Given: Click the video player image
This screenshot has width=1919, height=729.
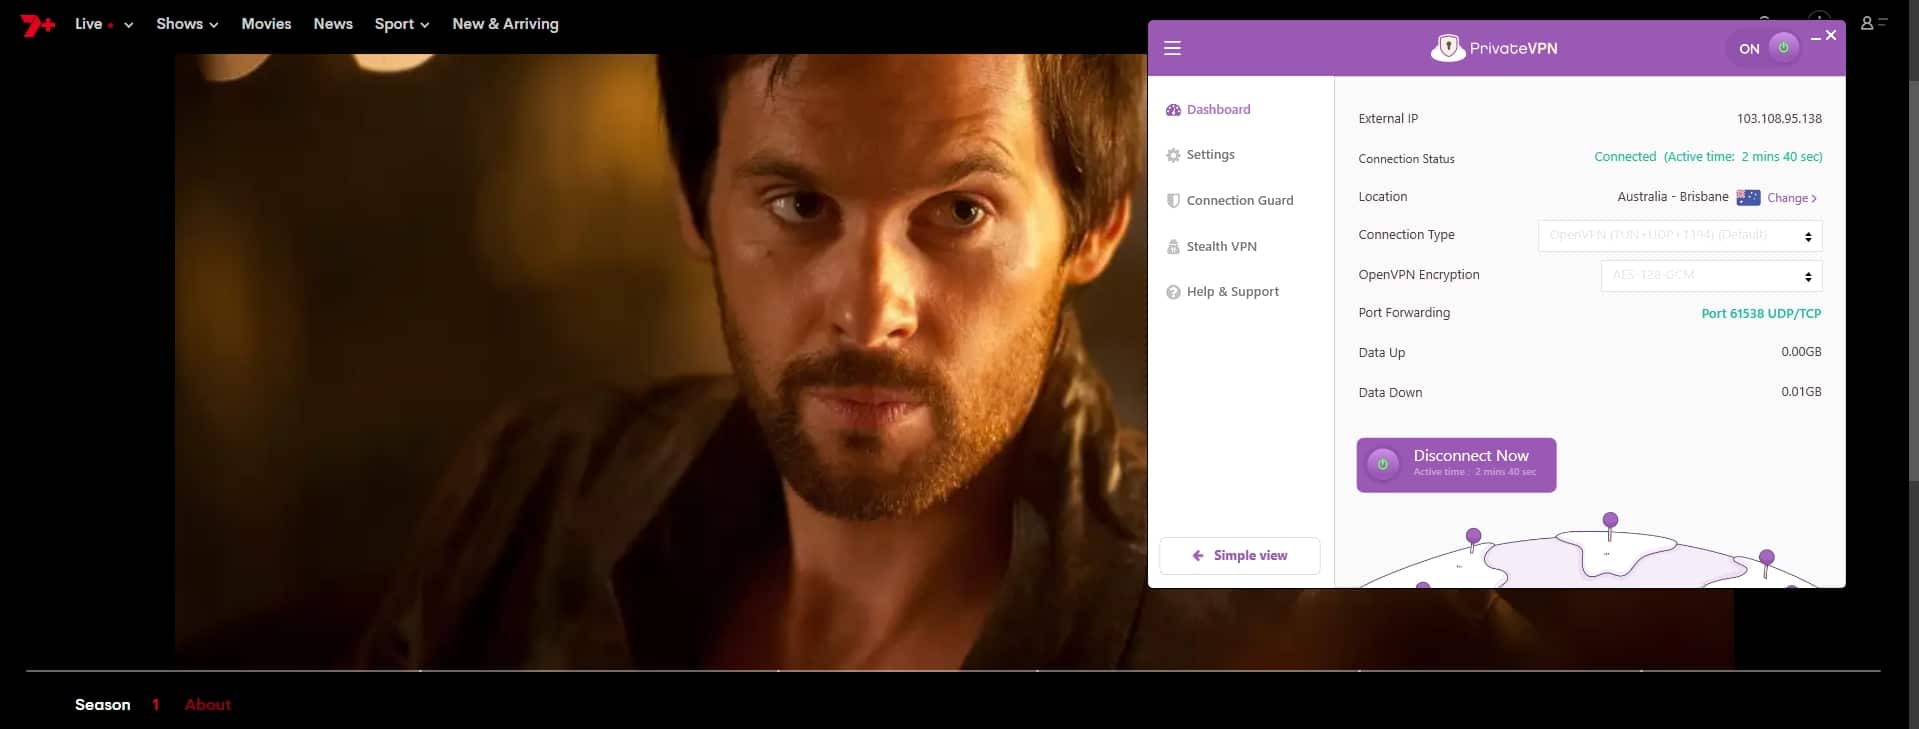Looking at the screenshot, I should pos(660,360).
